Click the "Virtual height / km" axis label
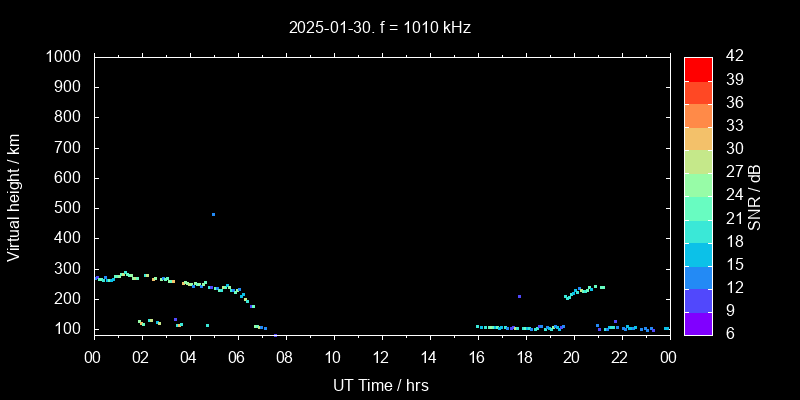The height and width of the screenshot is (400, 800). tap(14, 196)
